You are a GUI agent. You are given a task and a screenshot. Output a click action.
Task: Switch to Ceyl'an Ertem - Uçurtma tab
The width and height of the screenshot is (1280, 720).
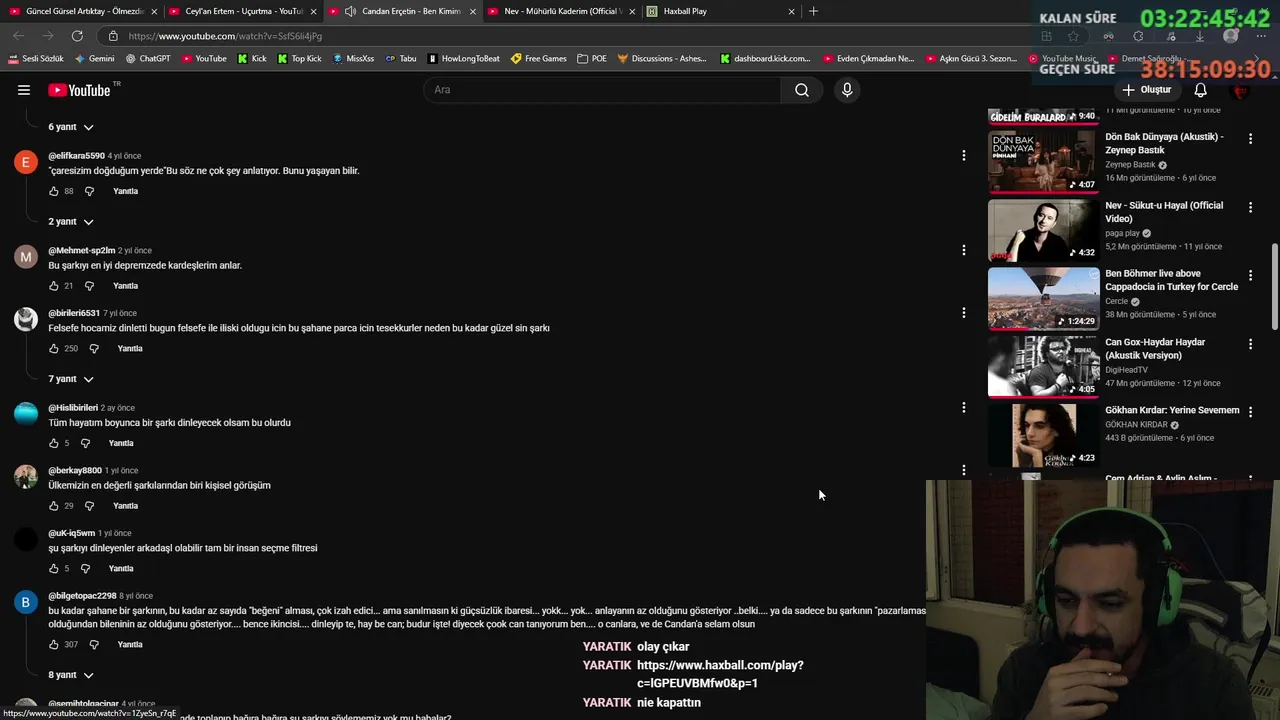point(243,11)
